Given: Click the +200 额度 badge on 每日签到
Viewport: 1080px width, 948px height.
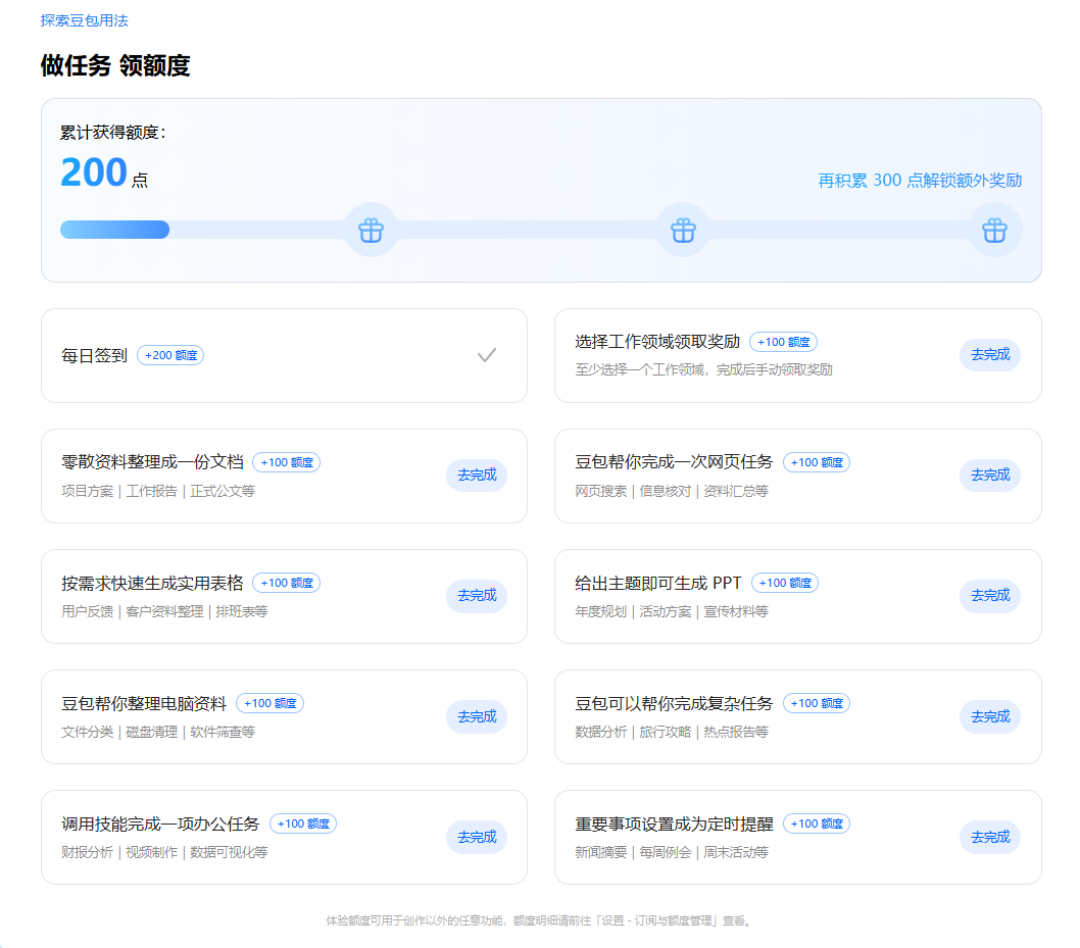Looking at the screenshot, I should [x=171, y=356].
